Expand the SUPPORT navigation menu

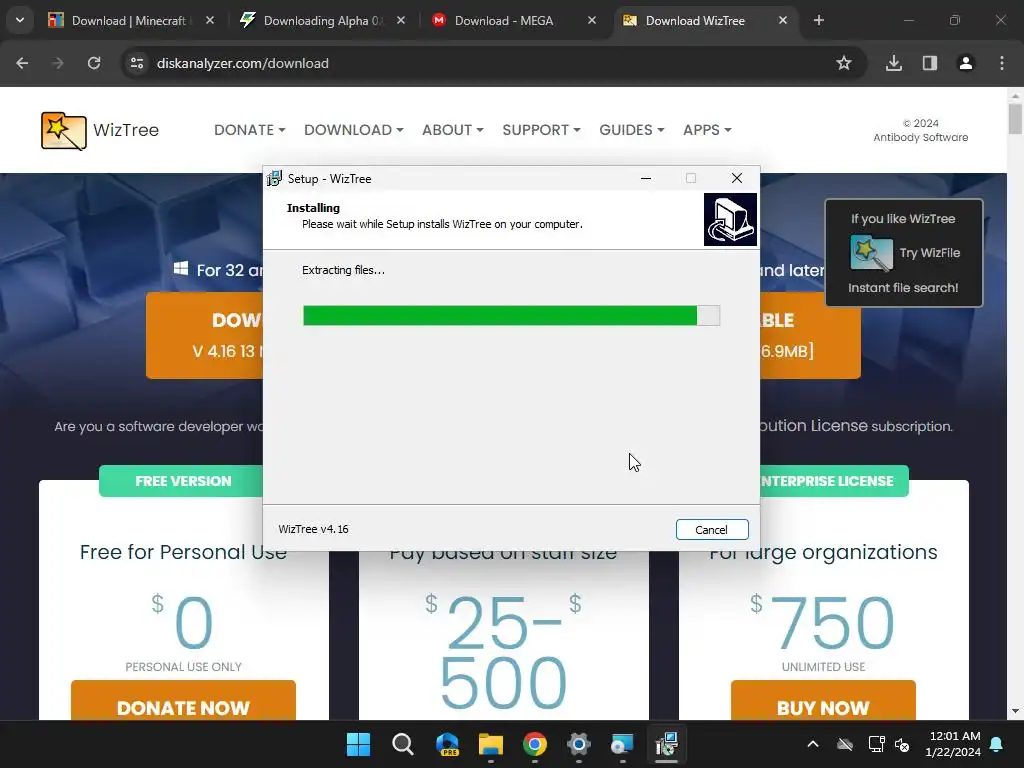pos(541,130)
